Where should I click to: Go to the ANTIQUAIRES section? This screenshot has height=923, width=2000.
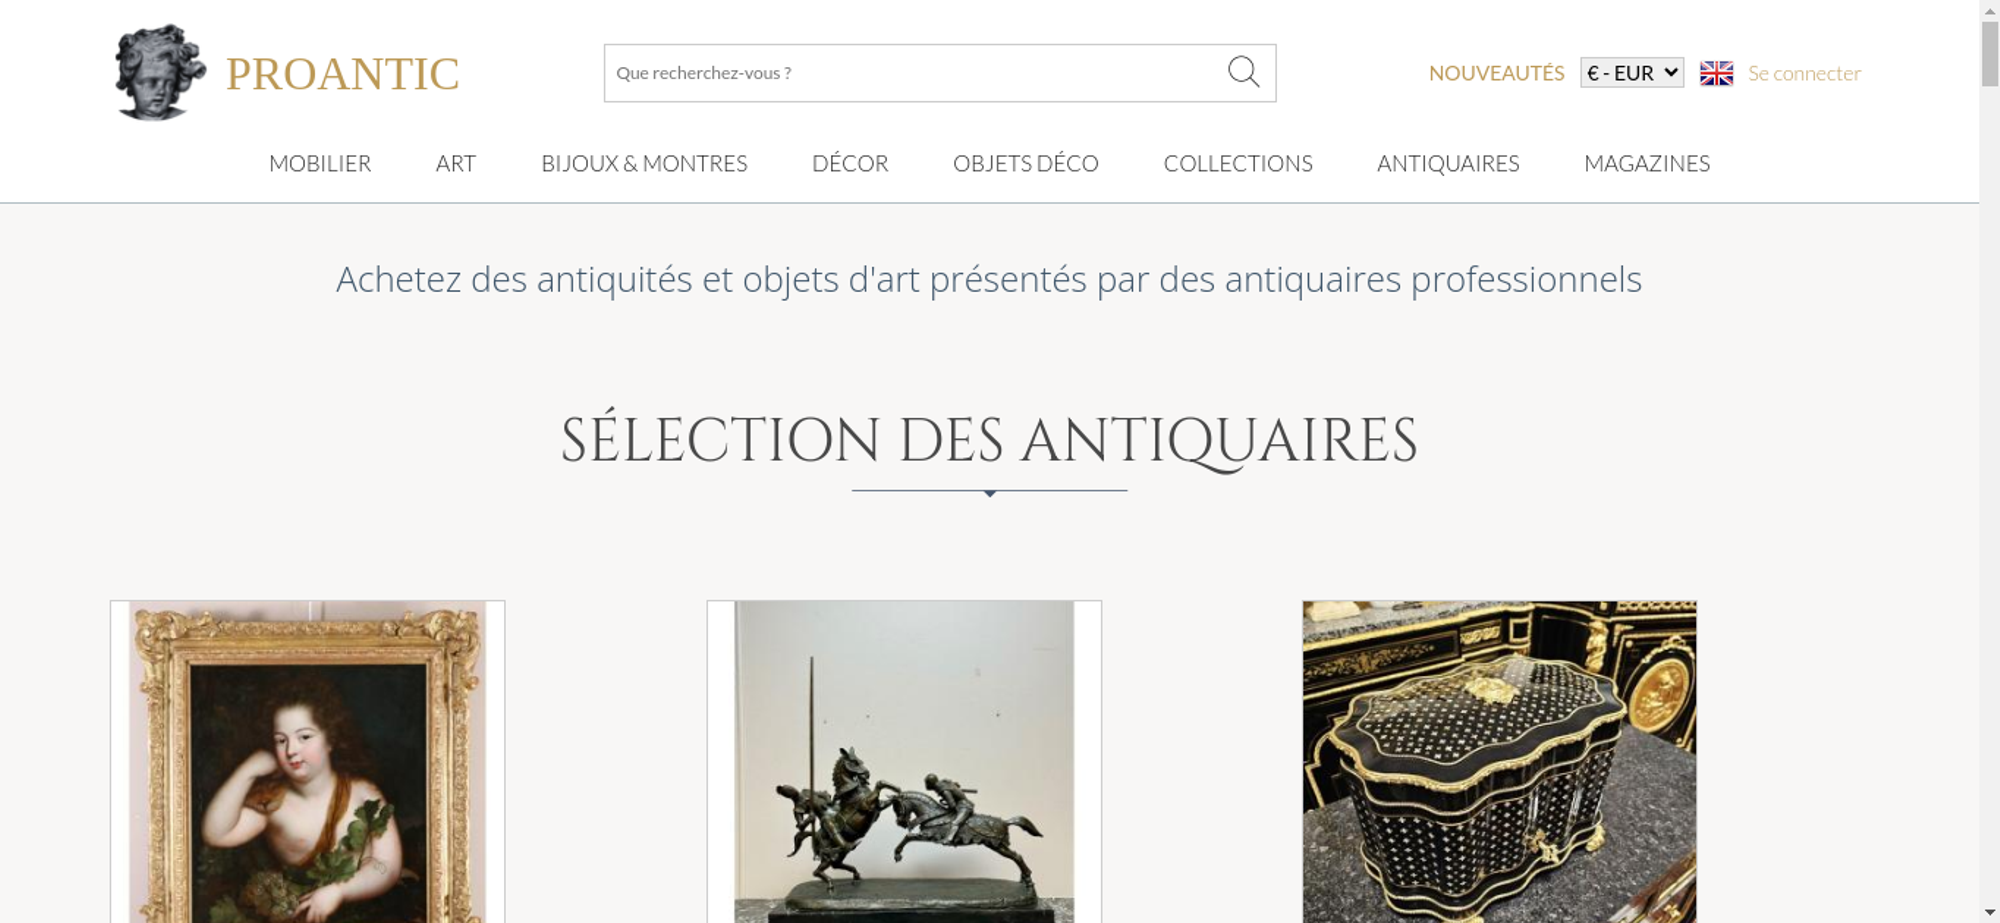coord(1448,163)
